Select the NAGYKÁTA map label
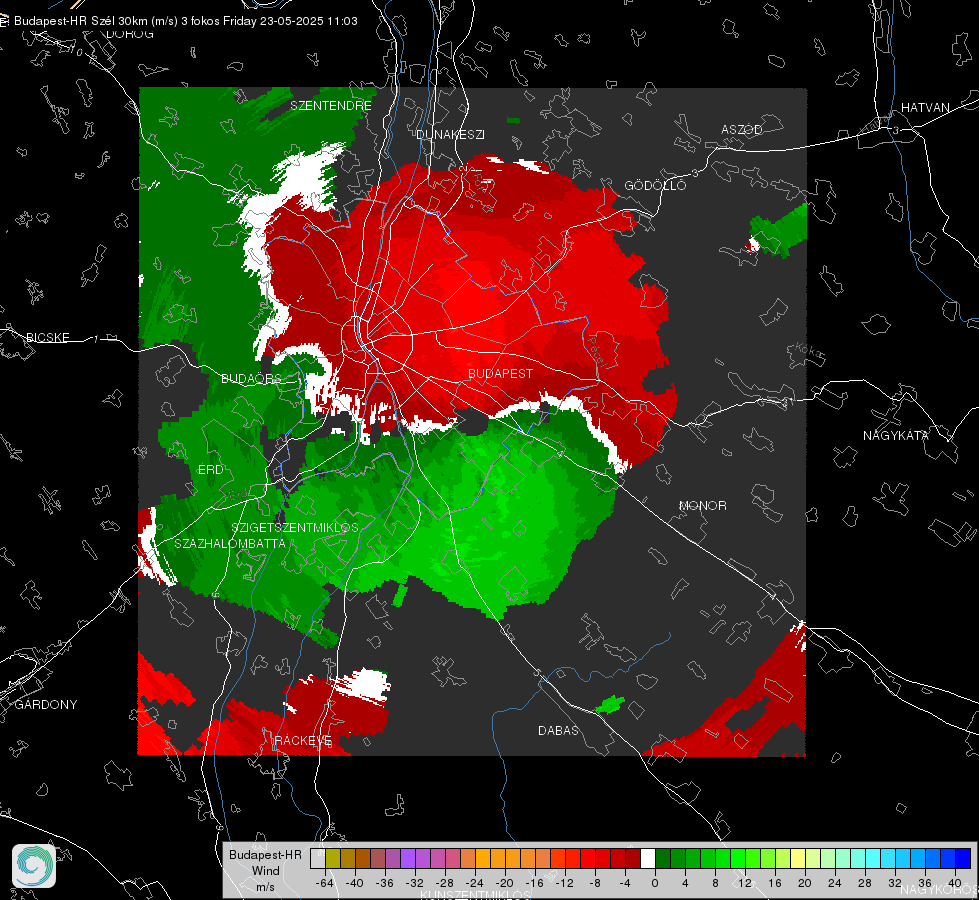 pyautogui.click(x=896, y=436)
